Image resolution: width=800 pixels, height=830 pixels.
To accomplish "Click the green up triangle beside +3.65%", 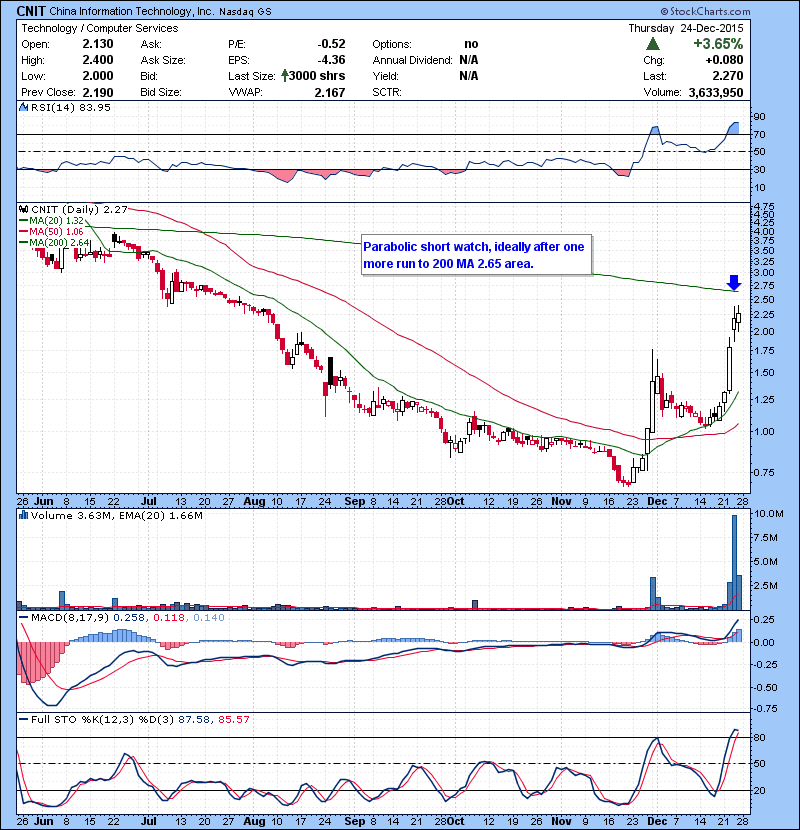I will (653, 43).
